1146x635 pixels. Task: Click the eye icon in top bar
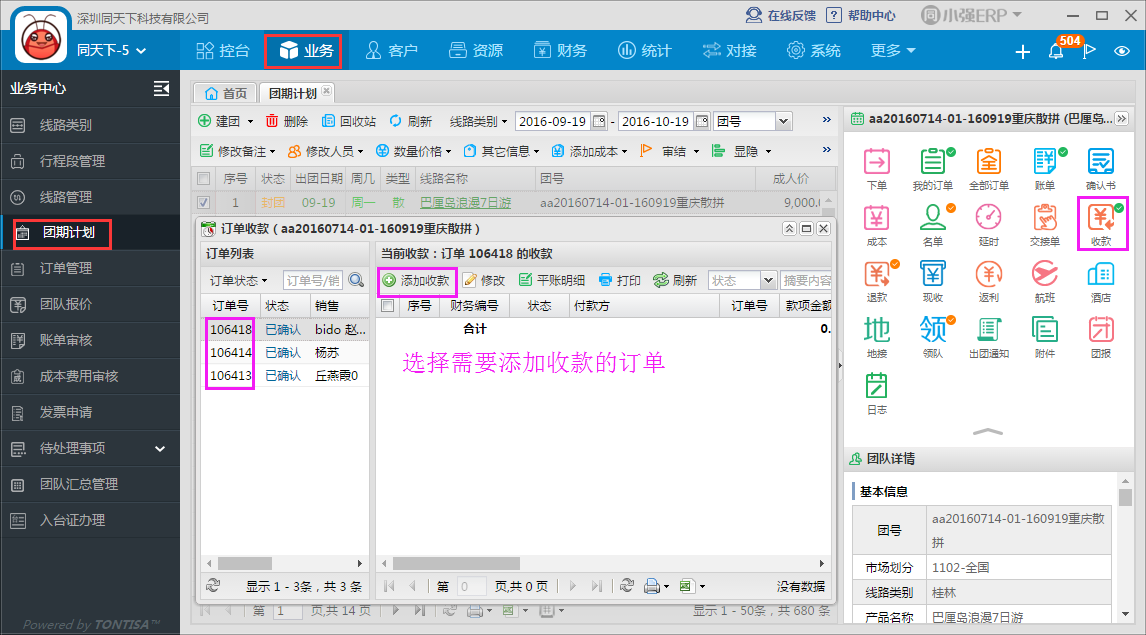[x=1122, y=51]
